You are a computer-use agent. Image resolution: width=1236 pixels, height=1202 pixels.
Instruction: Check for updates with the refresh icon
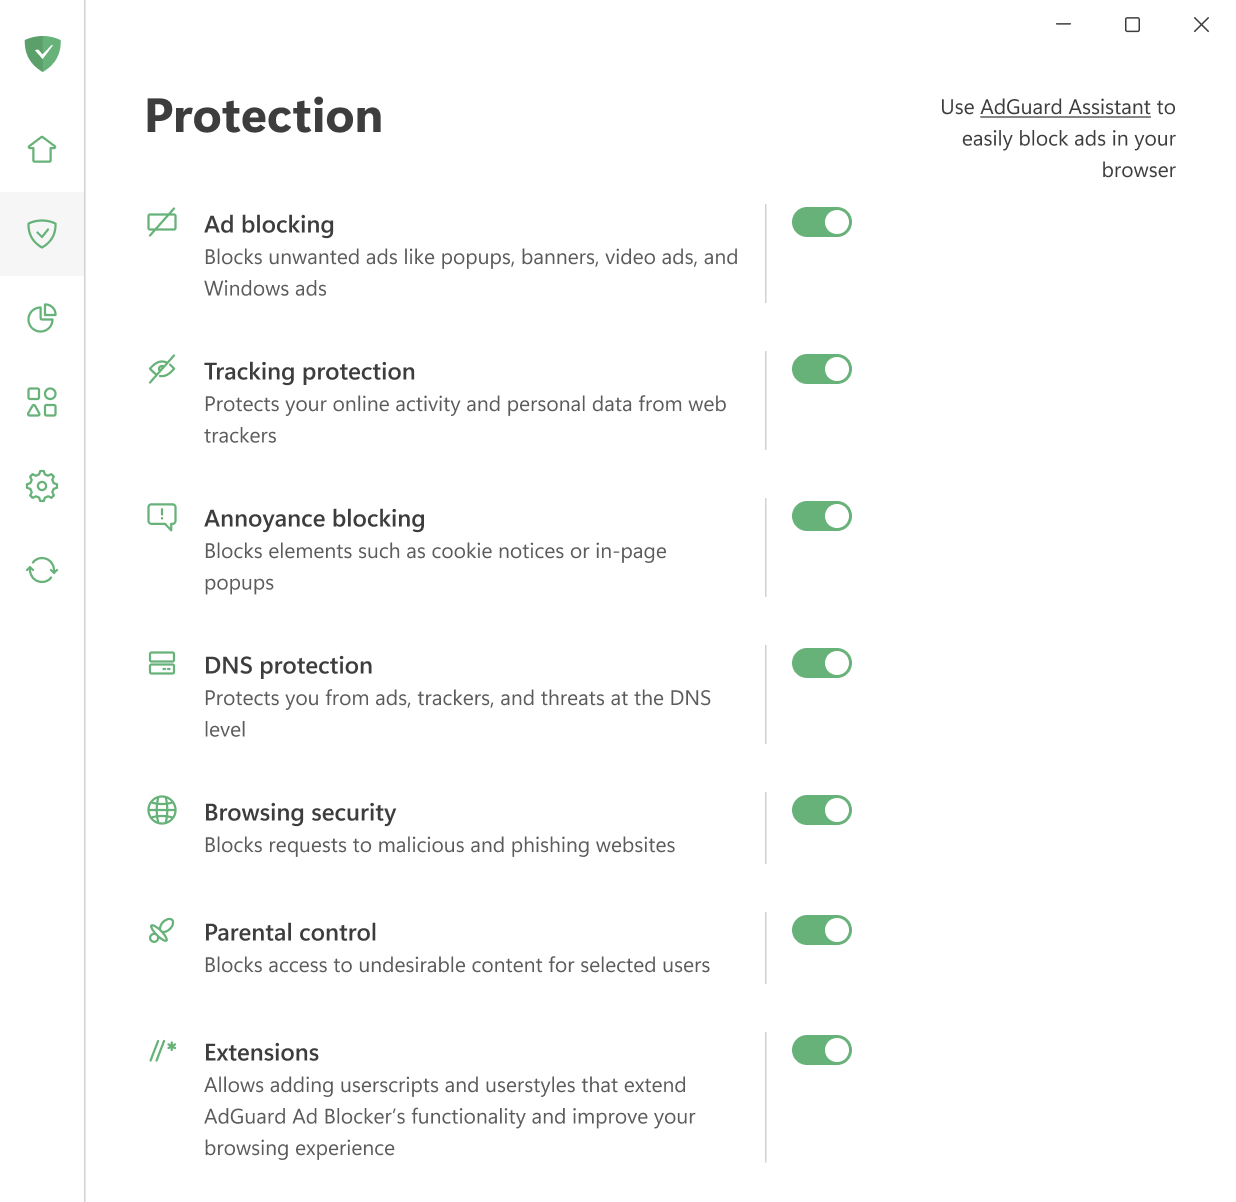tap(41, 570)
